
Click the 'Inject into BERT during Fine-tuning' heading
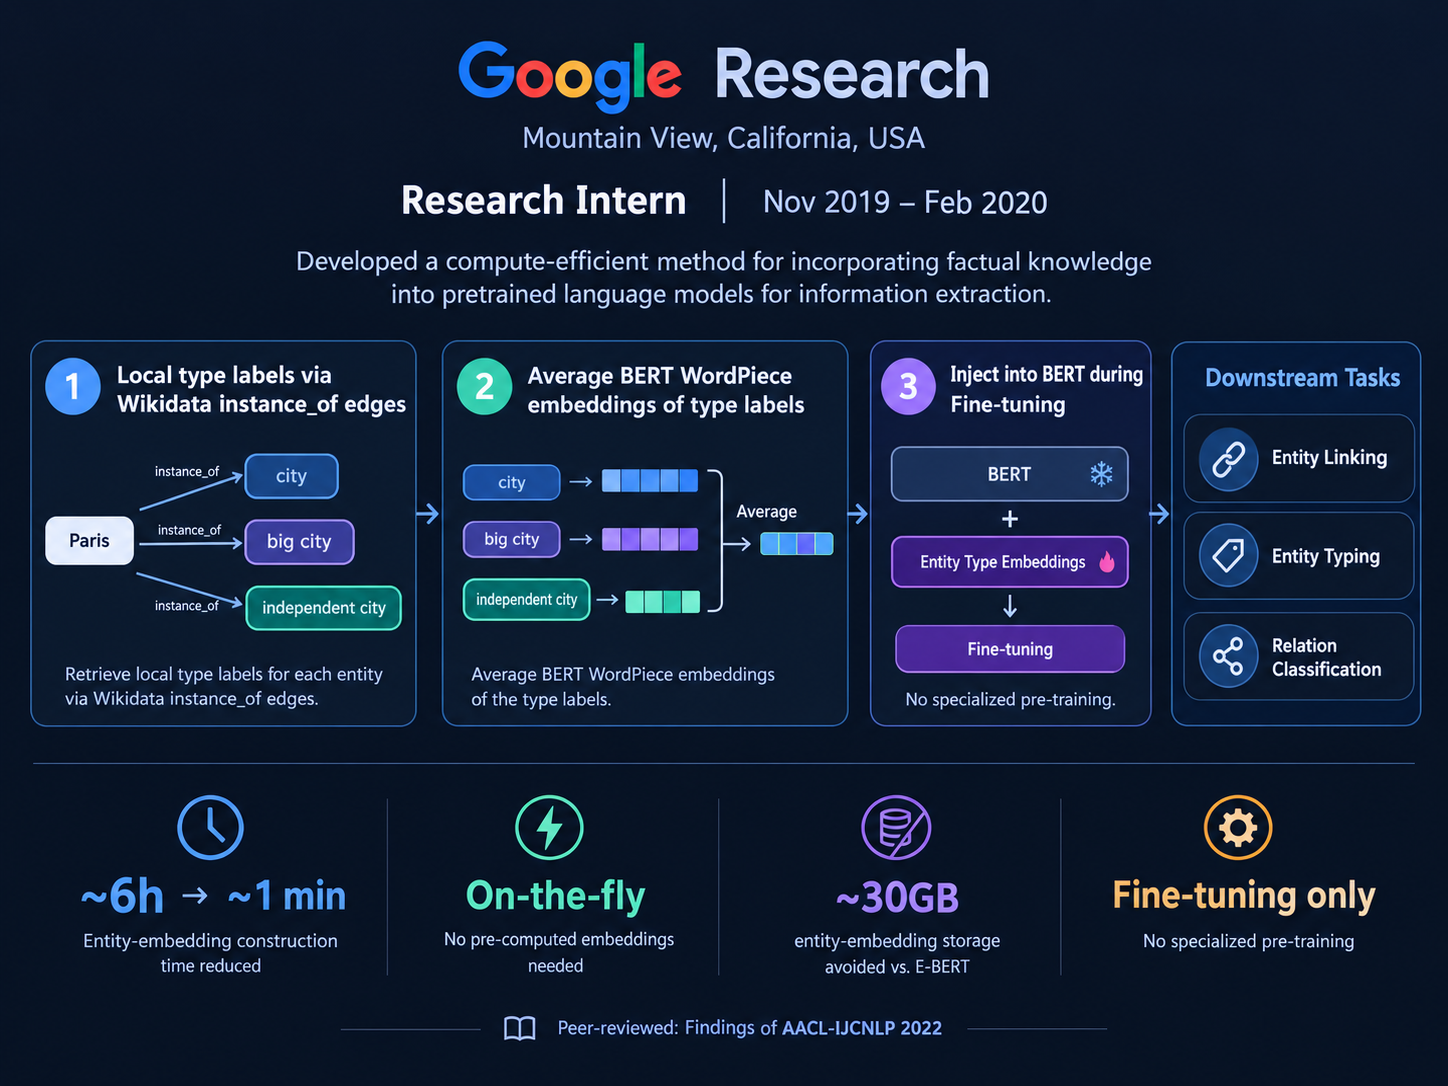[1047, 389]
